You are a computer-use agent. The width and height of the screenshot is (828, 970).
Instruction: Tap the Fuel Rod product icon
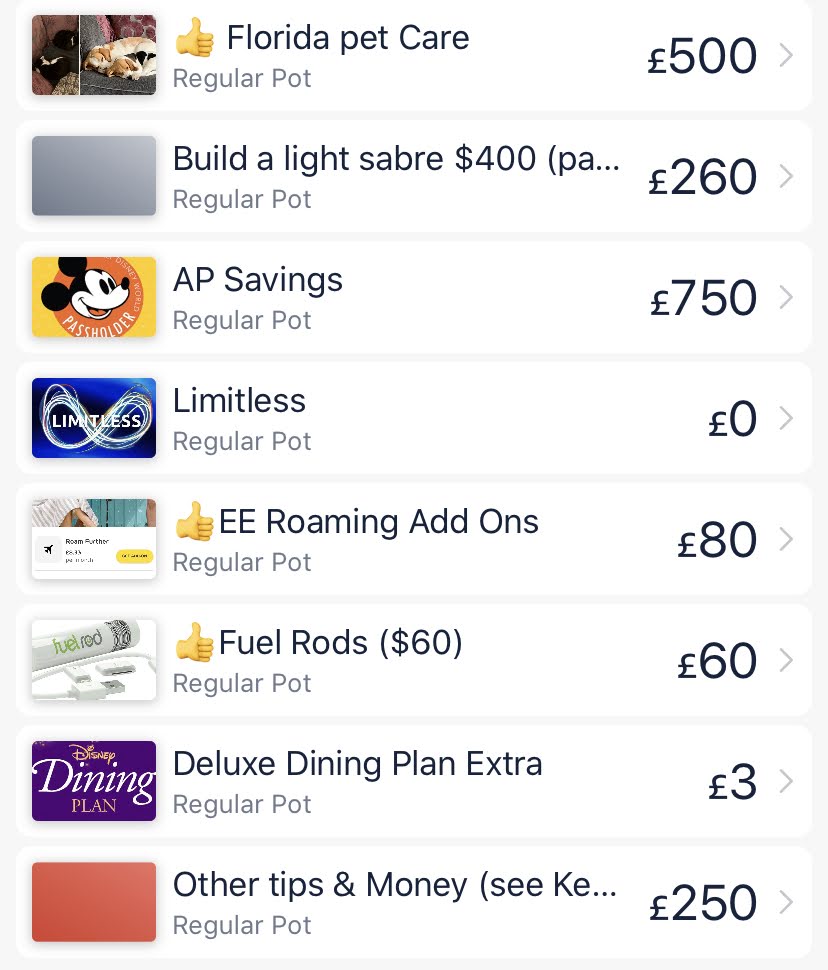point(94,660)
